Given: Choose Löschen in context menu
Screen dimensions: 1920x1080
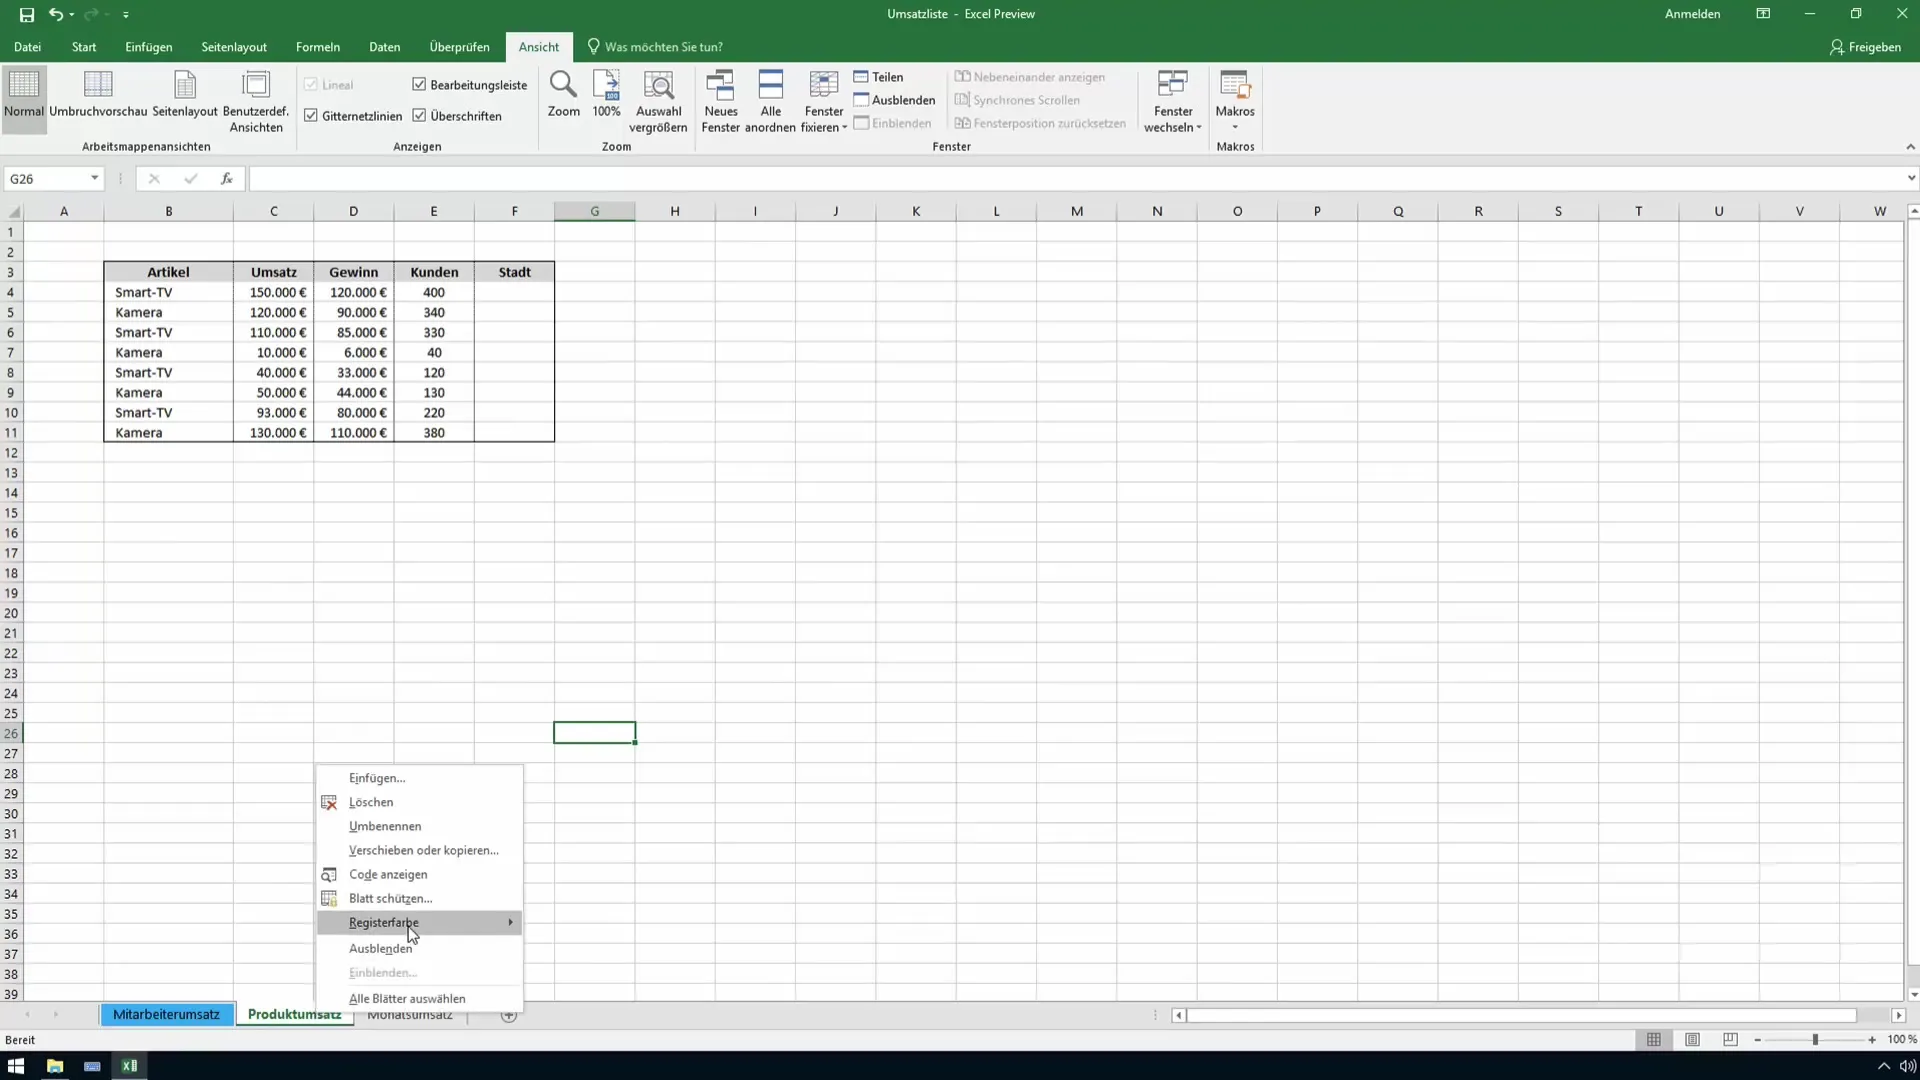Looking at the screenshot, I should 419,802.
